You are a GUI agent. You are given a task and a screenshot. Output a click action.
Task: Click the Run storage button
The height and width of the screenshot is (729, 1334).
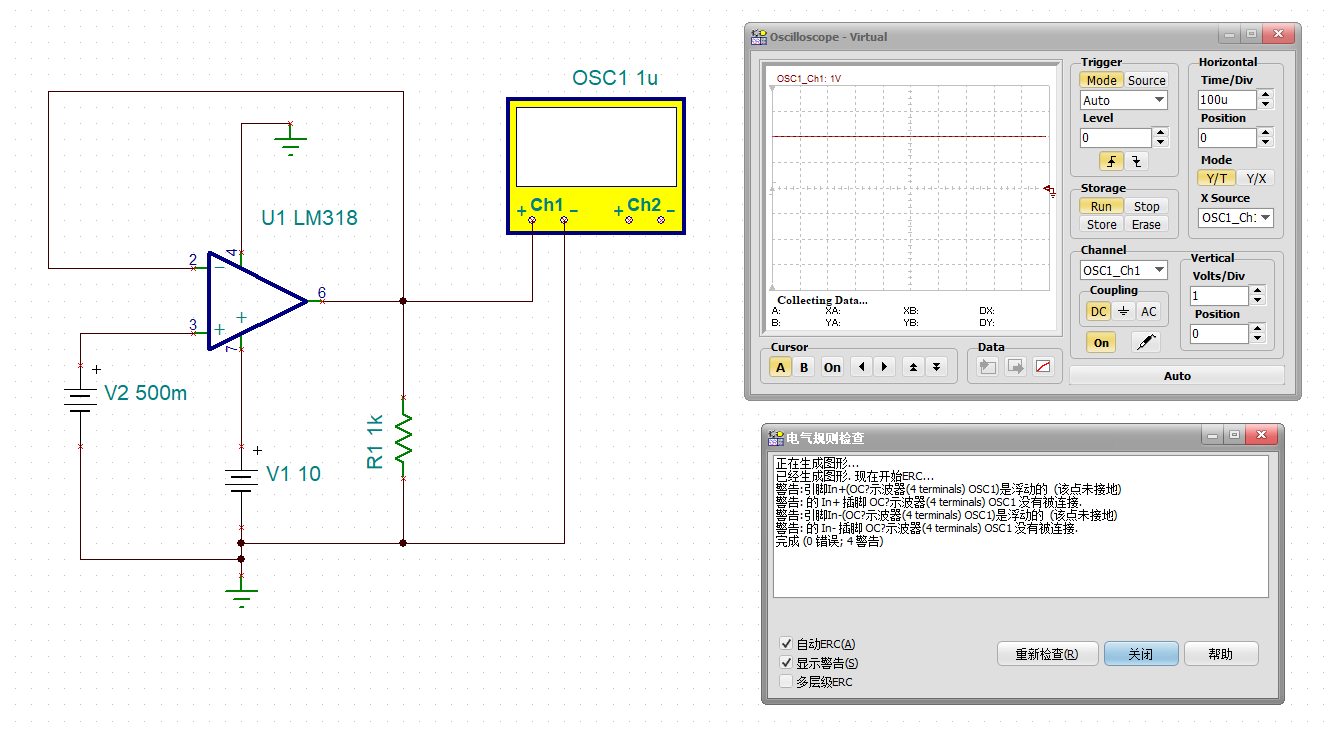pyautogui.click(x=1100, y=206)
